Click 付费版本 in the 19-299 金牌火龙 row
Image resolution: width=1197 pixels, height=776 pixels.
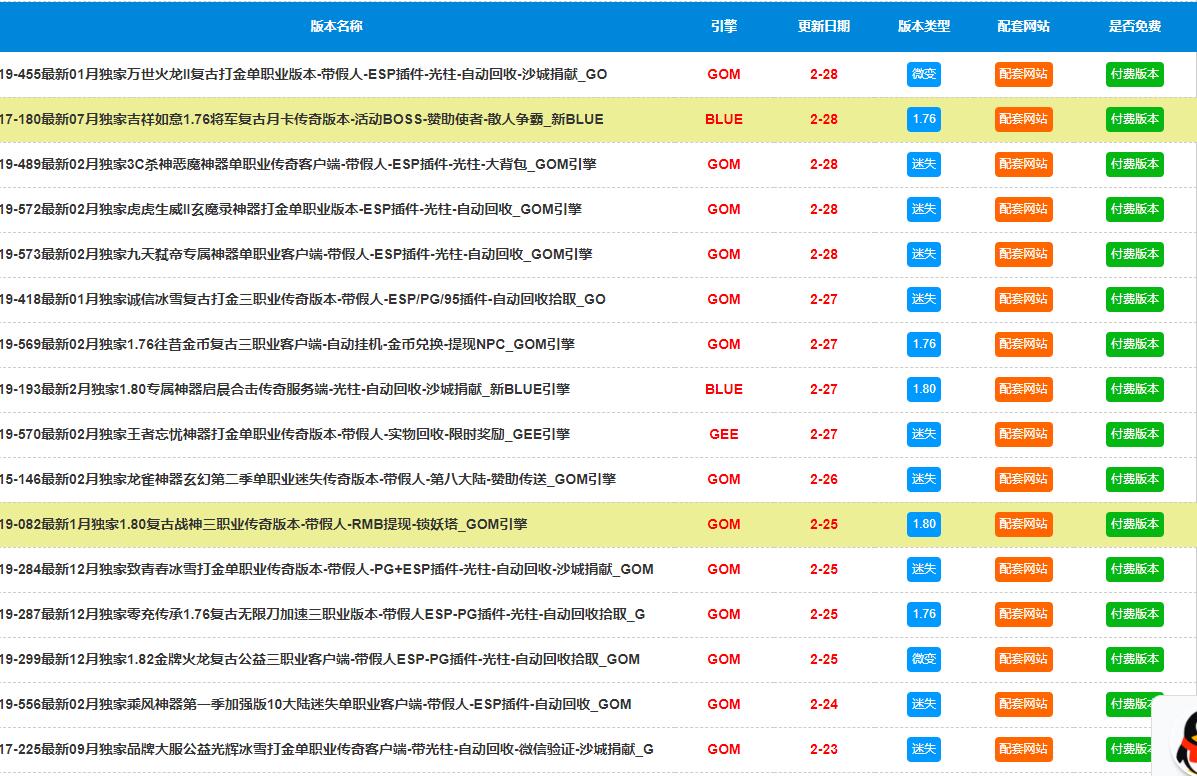pyautogui.click(x=1134, y=659)
